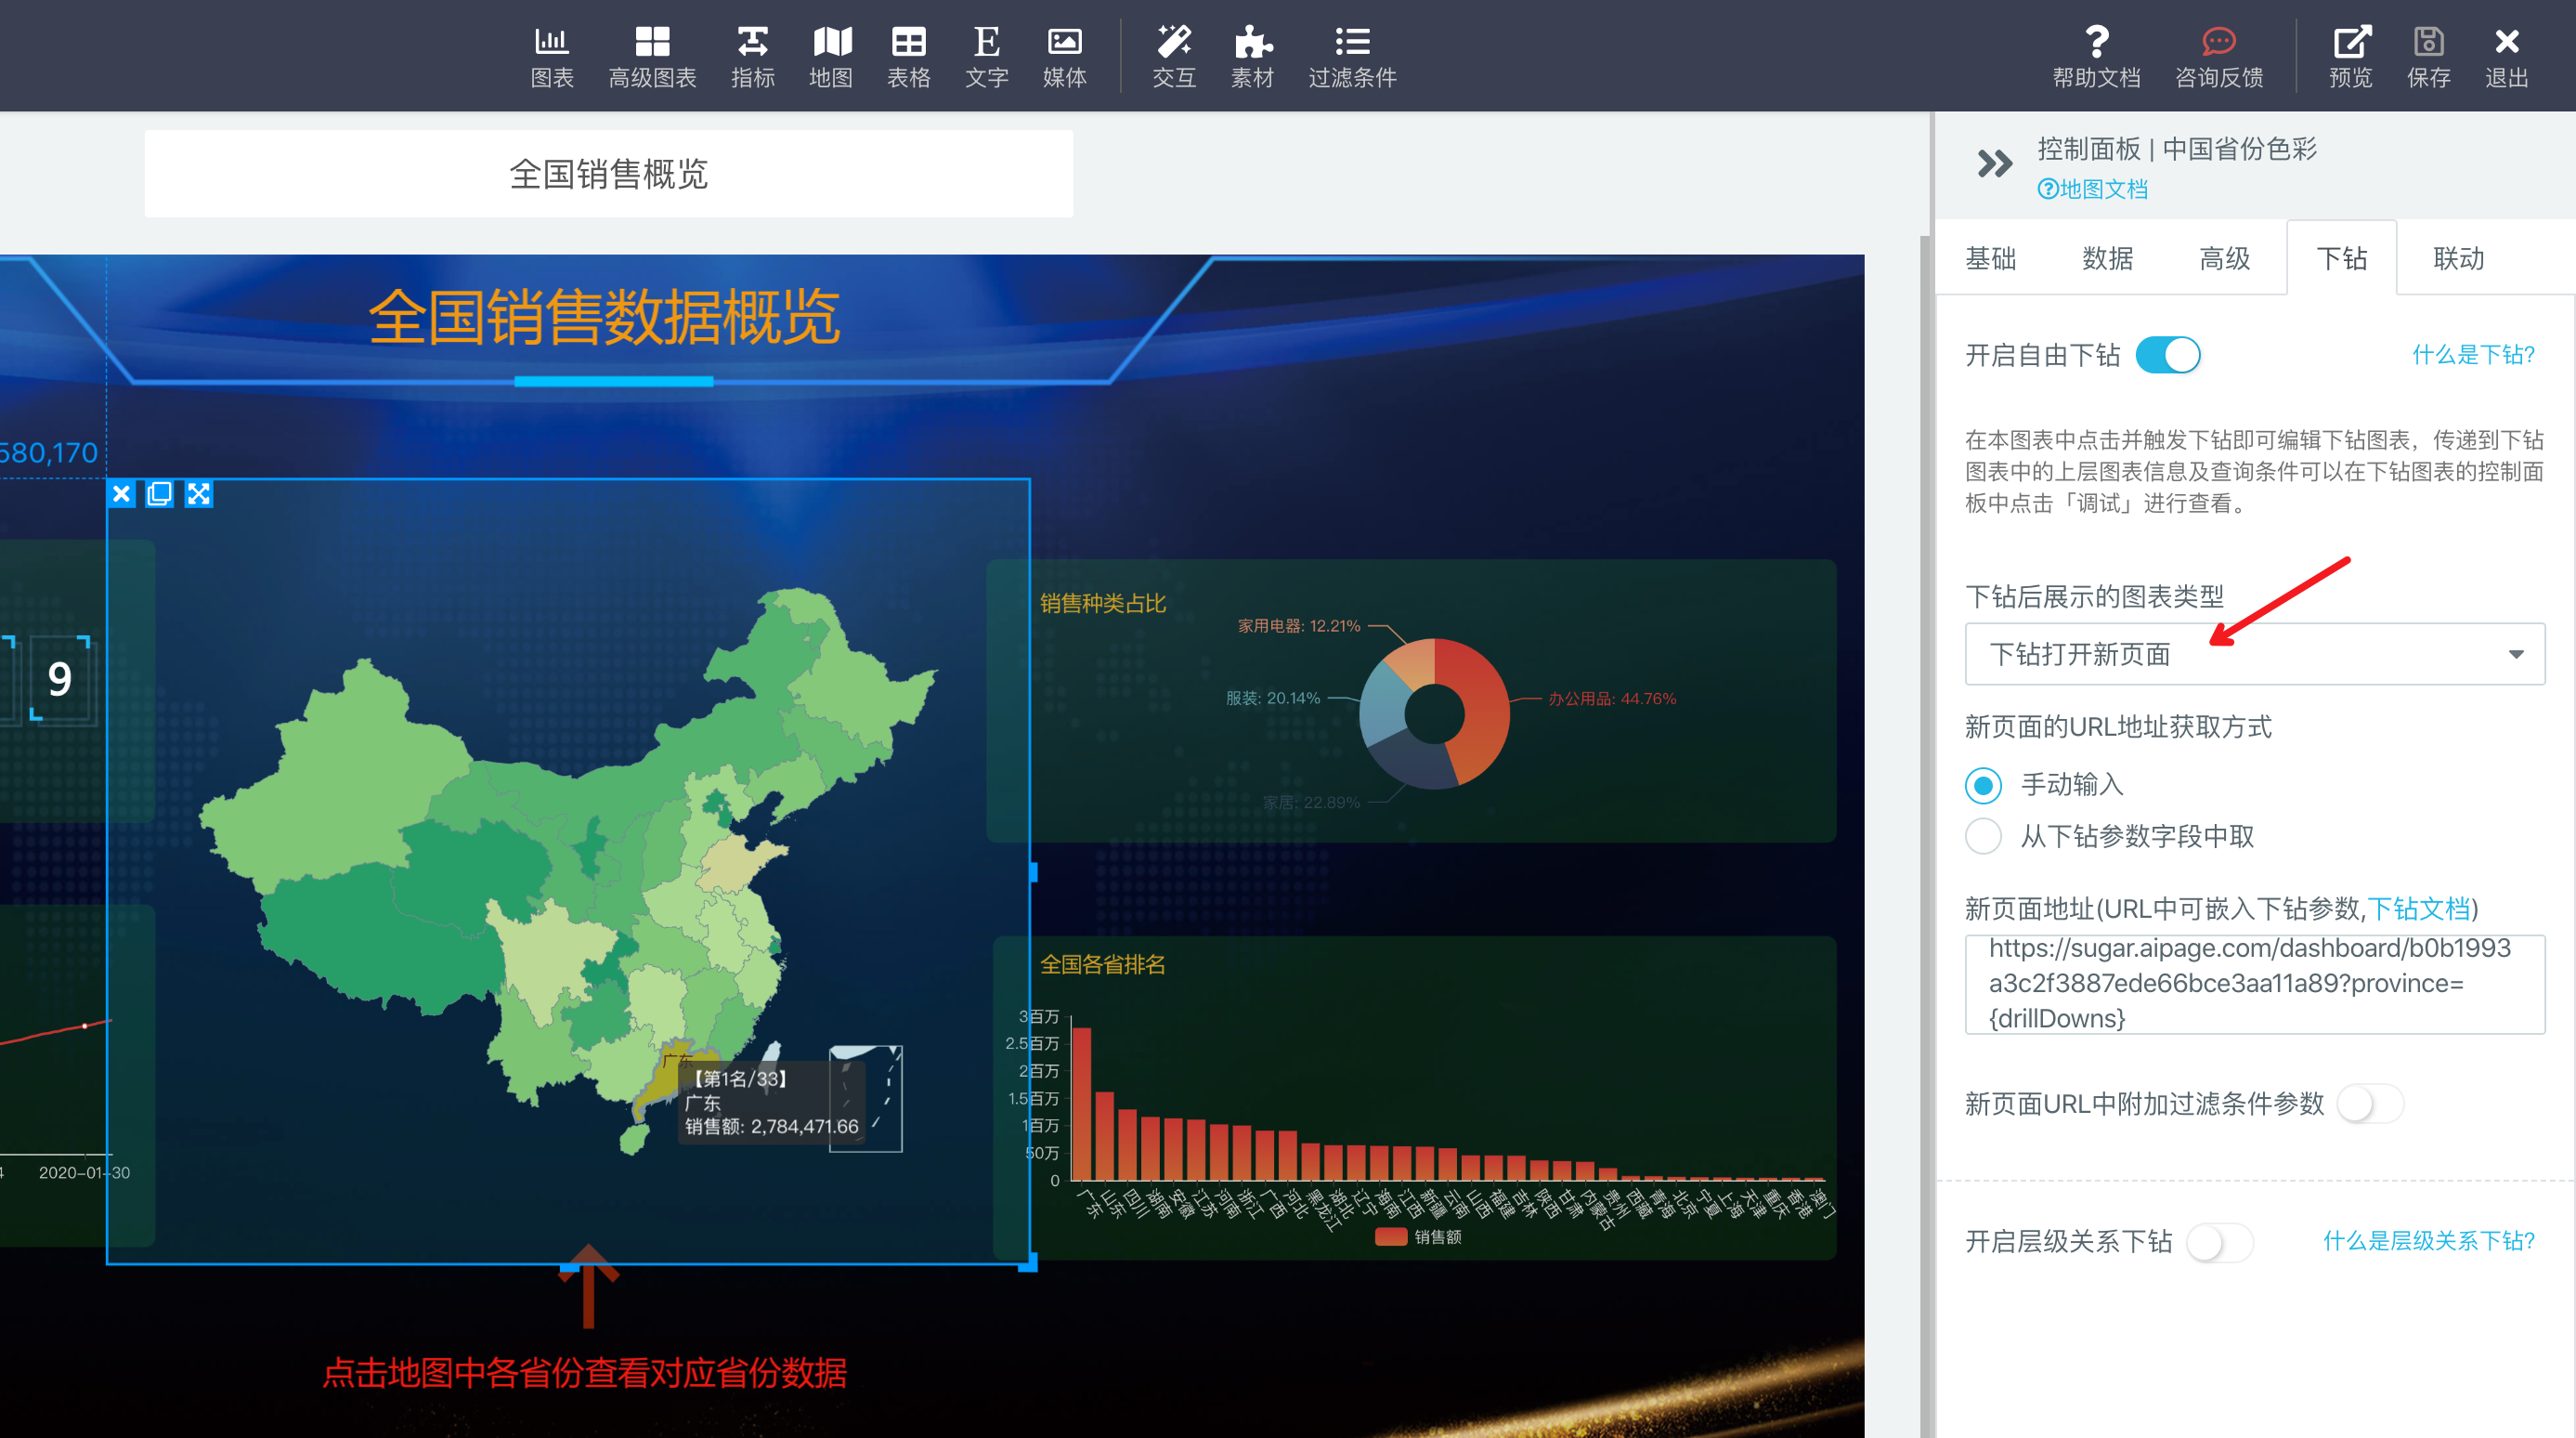This screenshot has height=1438, width=2576.
Task: Switch to the 高级 tab
Action: pos(2224,259)
